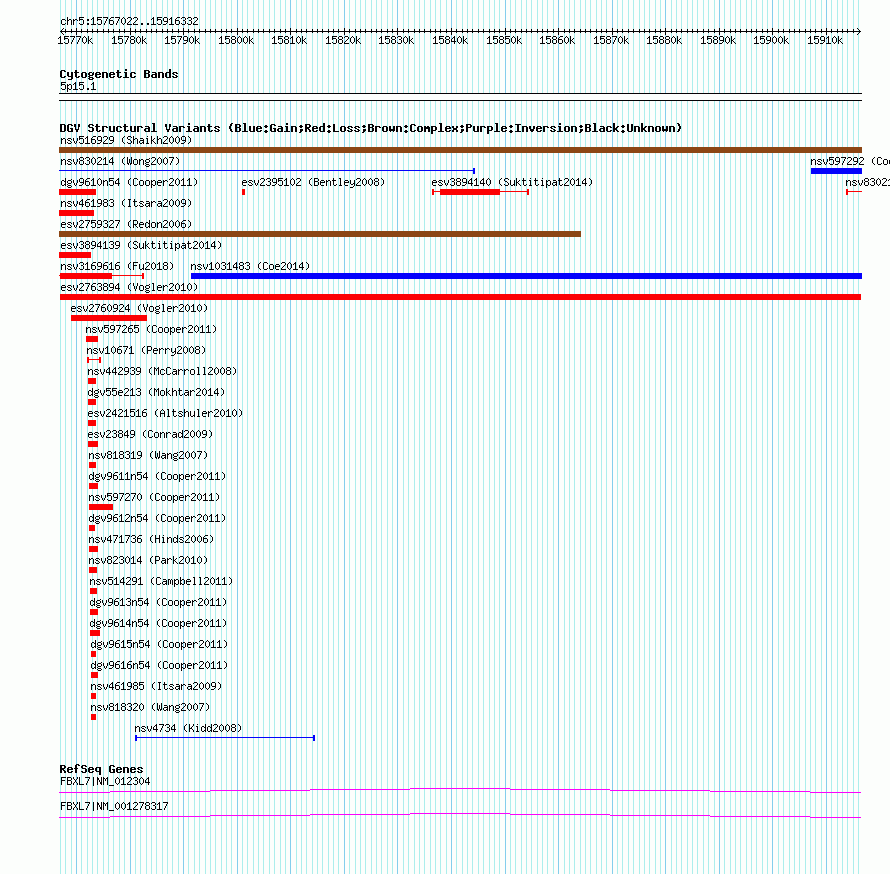The height and width of the screenshot is (874, 890).
Task: Click the esv2763894 (Vogler2010) label
Action: [129, 287]
